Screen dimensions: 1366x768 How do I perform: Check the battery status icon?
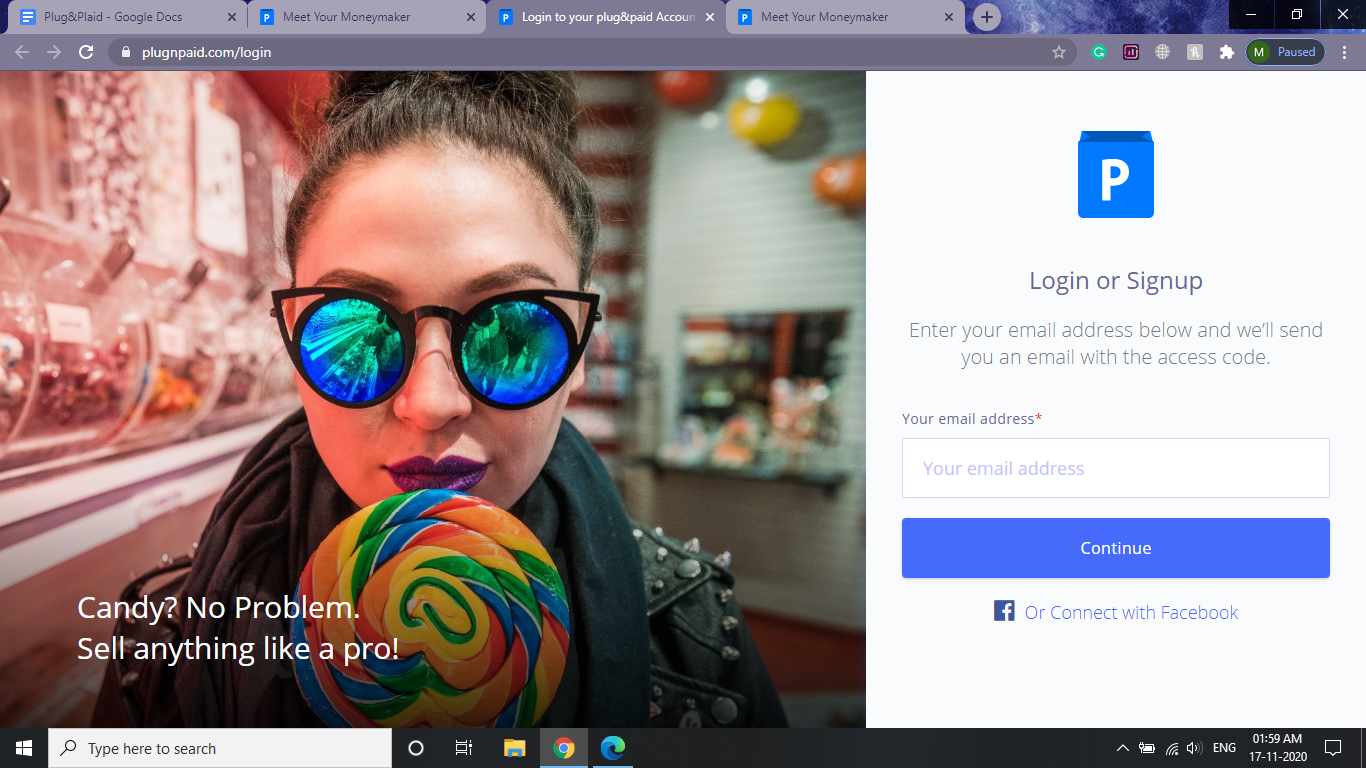[x=1147, y=748]
